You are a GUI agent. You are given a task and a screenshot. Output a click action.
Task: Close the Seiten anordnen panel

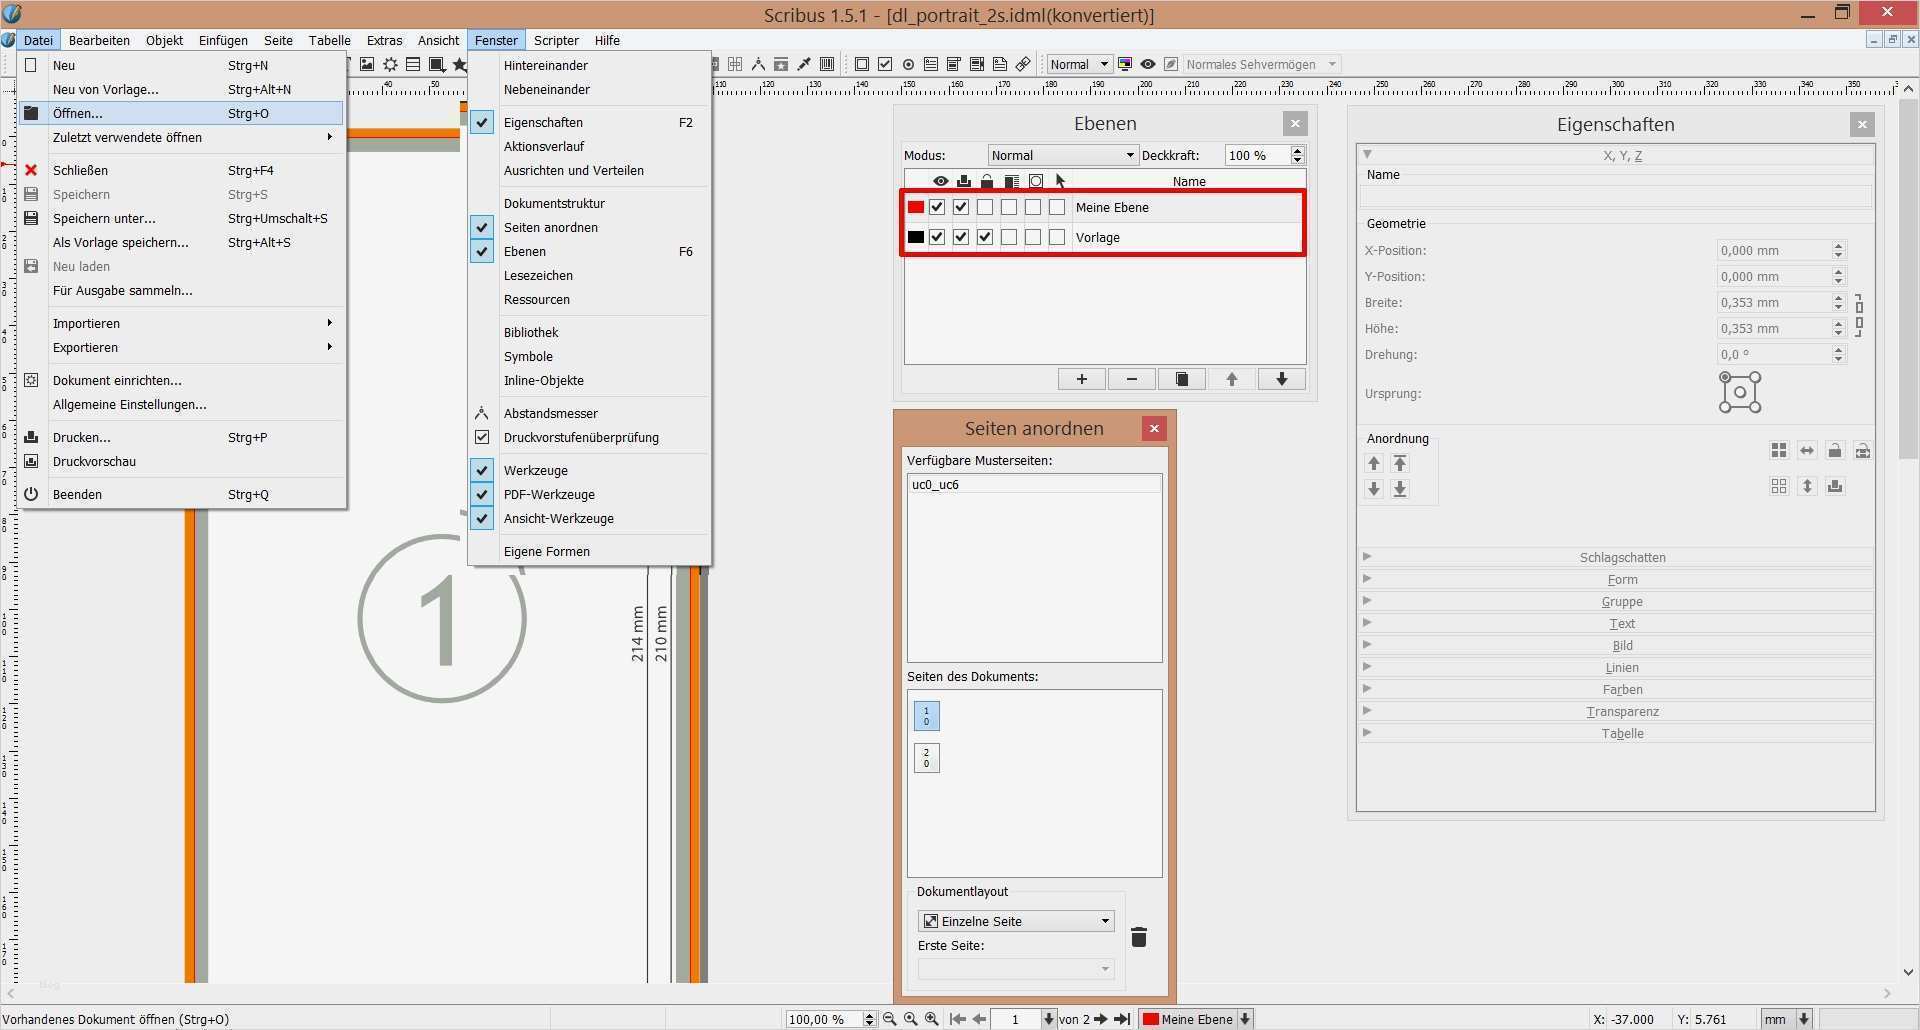[1154, 428]
